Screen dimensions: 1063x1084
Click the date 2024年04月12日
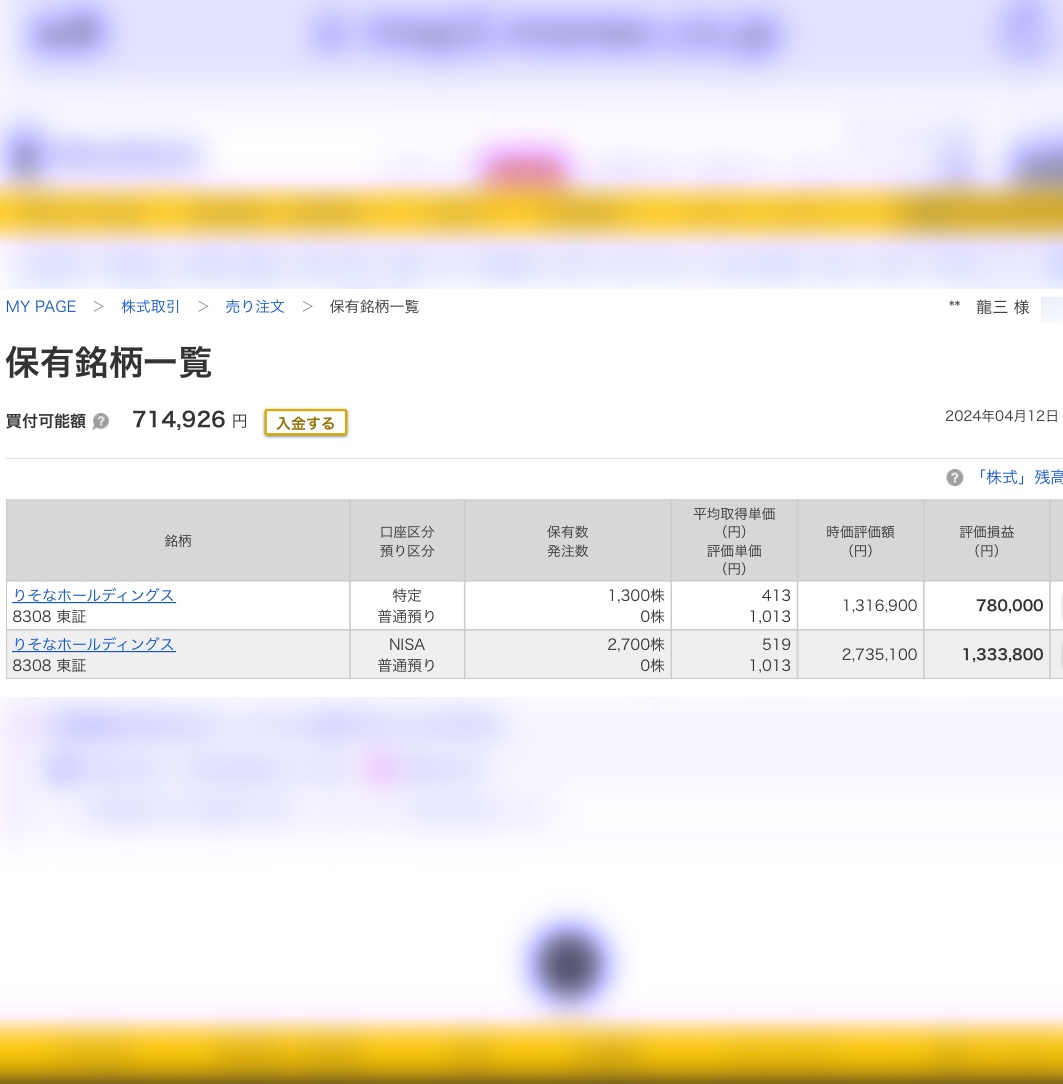(x=1001, y=416)
